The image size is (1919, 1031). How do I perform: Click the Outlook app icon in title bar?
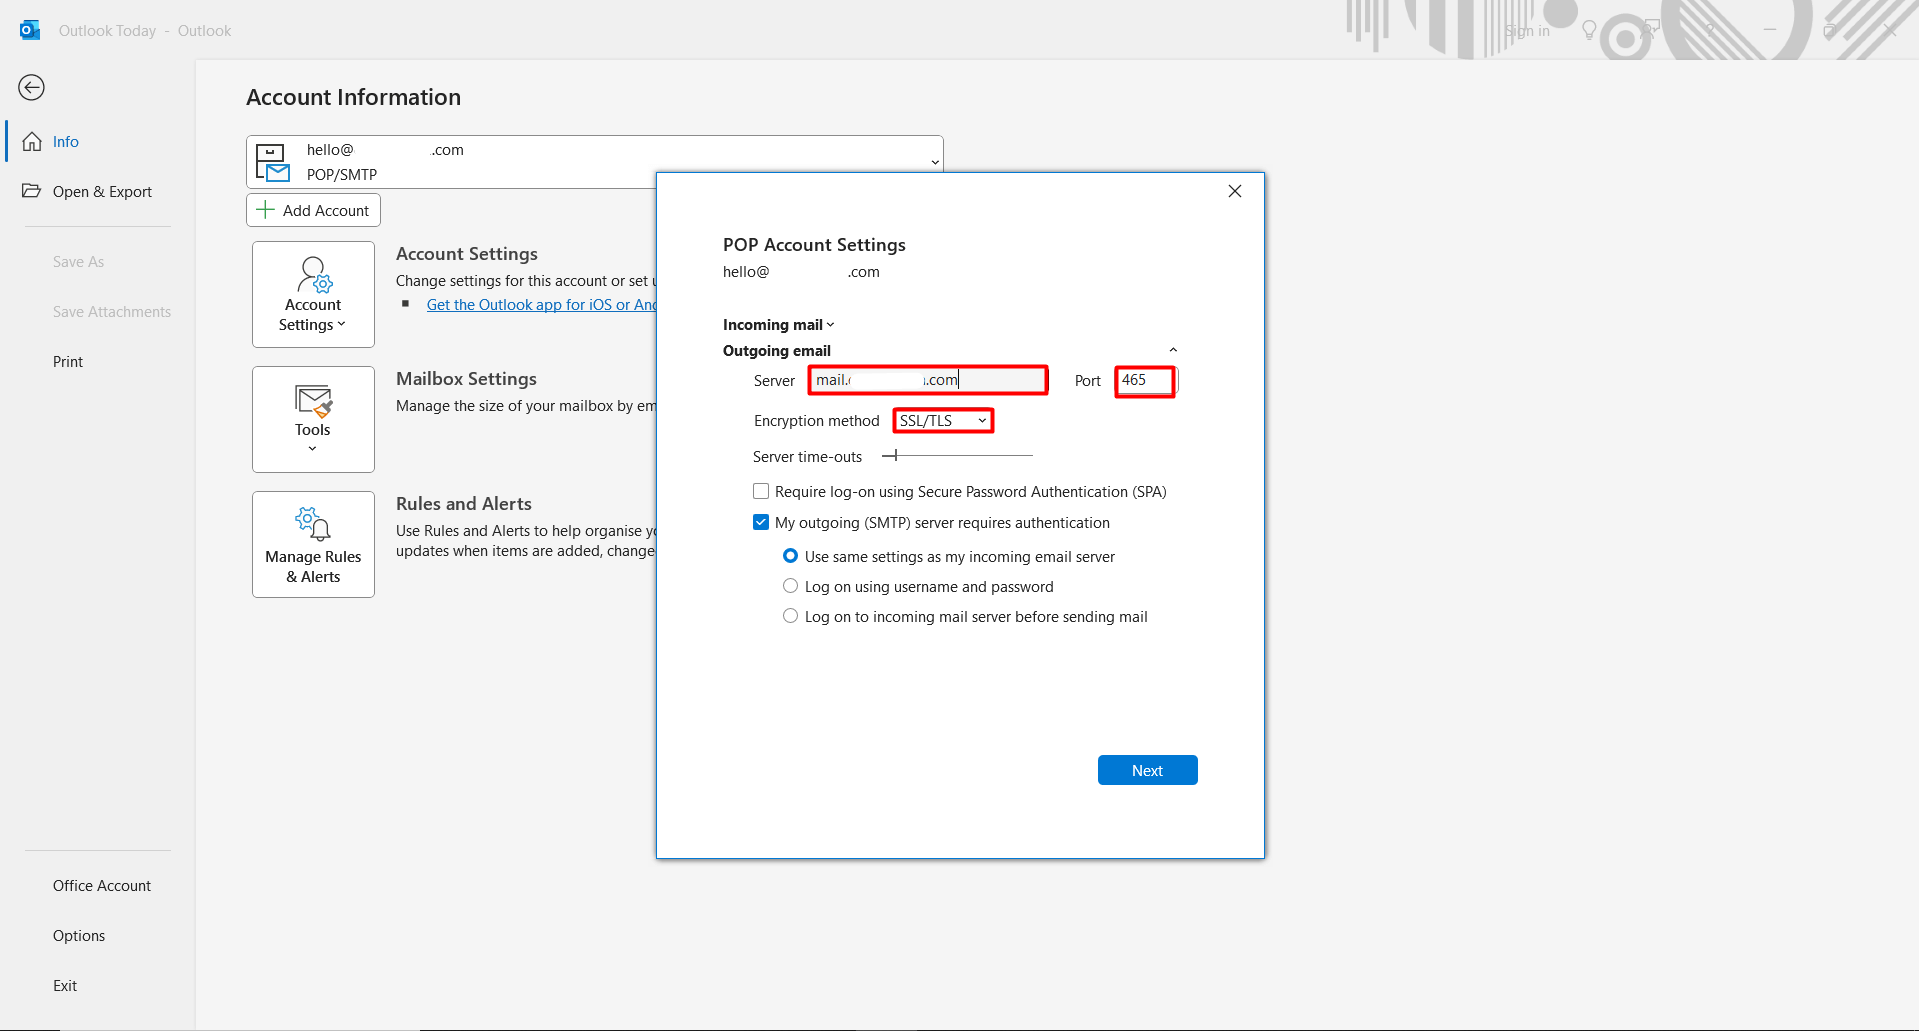tap(30, 30)
